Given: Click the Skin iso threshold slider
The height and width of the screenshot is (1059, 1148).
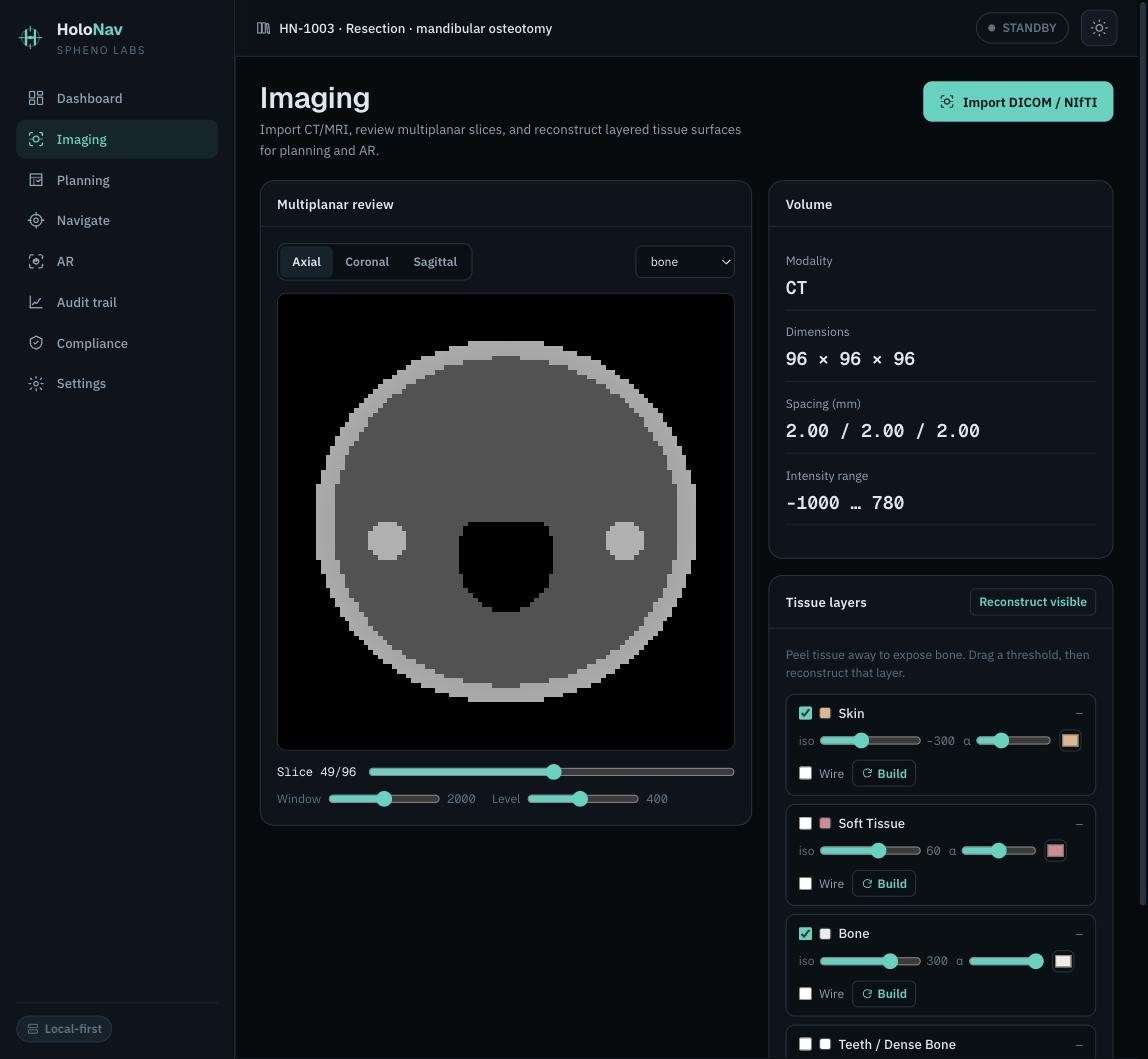Looking at the screenshot, I should [x=870, y=740].
